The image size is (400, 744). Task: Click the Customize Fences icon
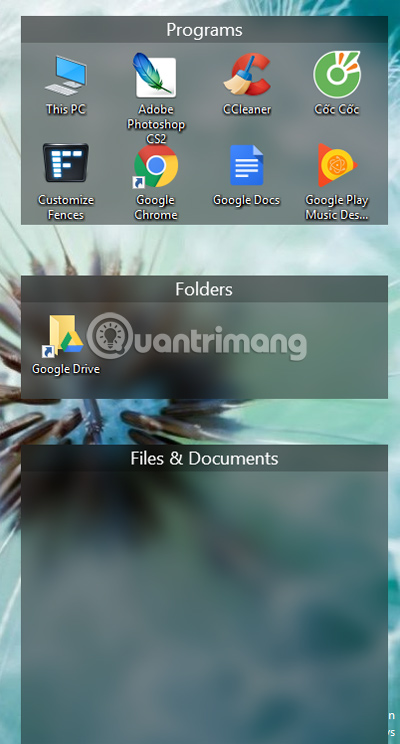(66, 163)
